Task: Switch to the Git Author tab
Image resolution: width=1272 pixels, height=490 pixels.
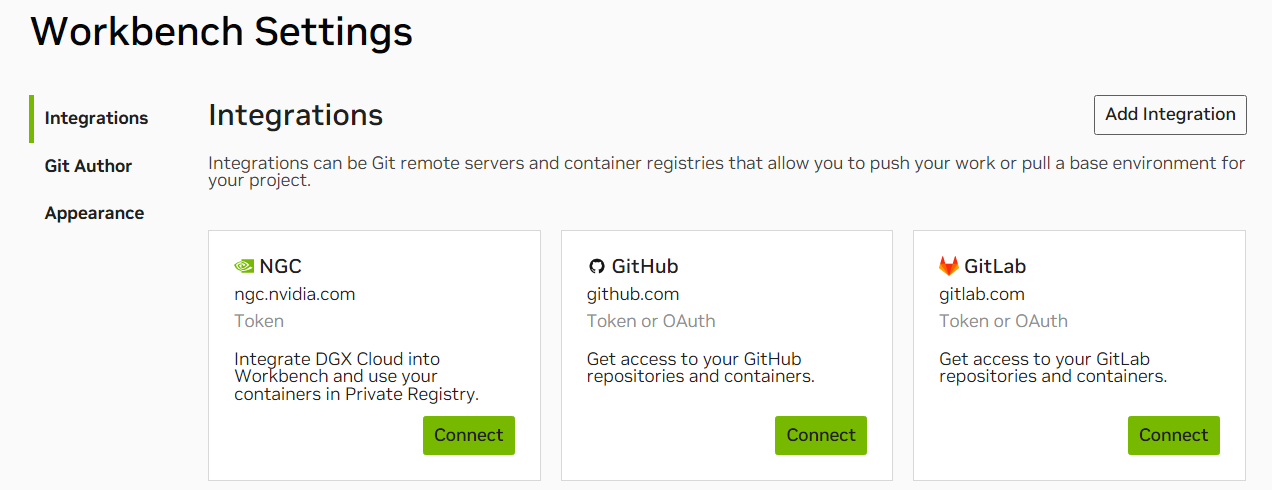Action: tap(88, 166)
